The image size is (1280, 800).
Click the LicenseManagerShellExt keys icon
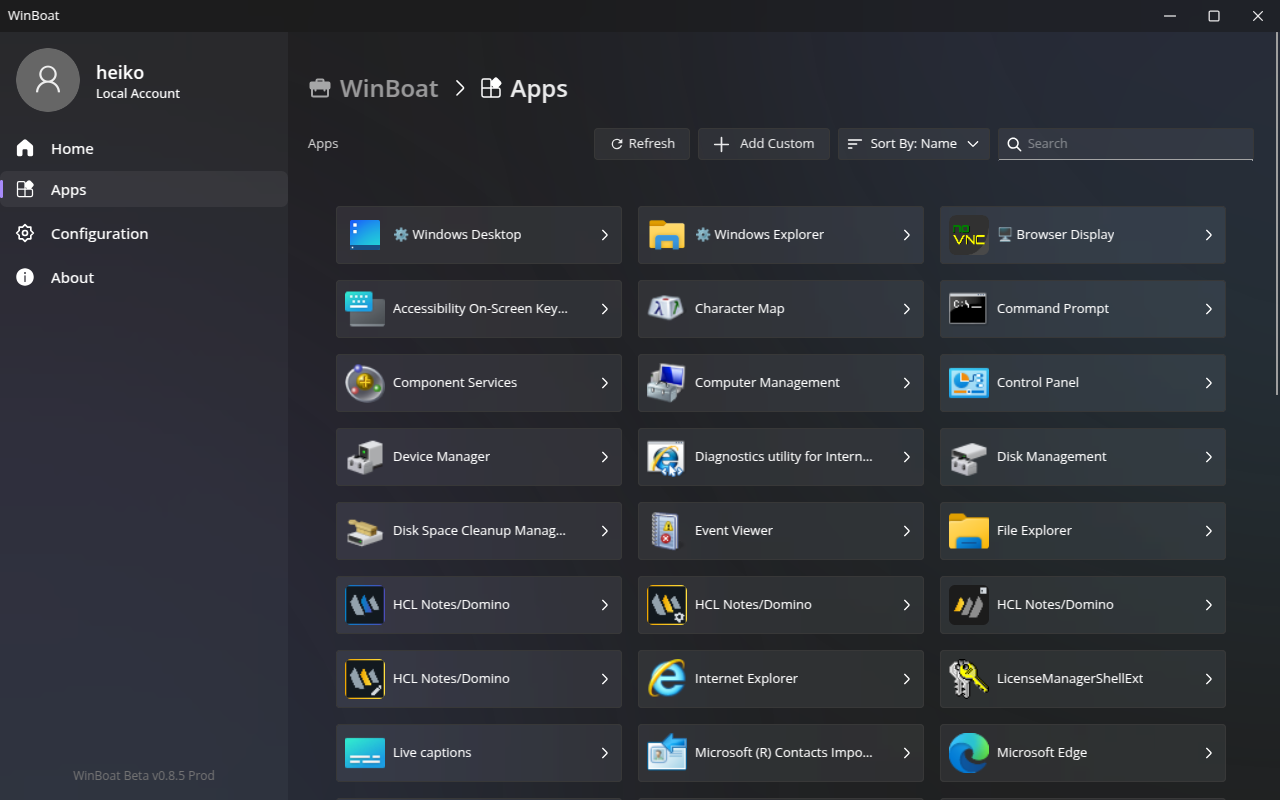click(x=969, y=679)
